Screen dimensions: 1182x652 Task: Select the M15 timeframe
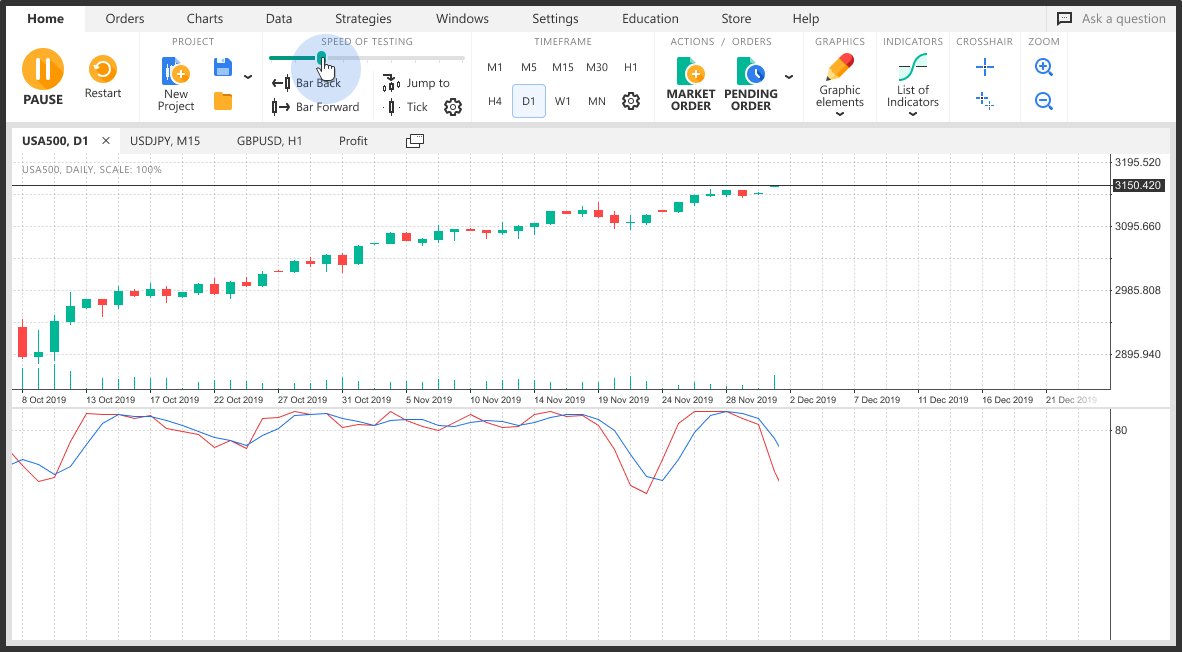563,67
